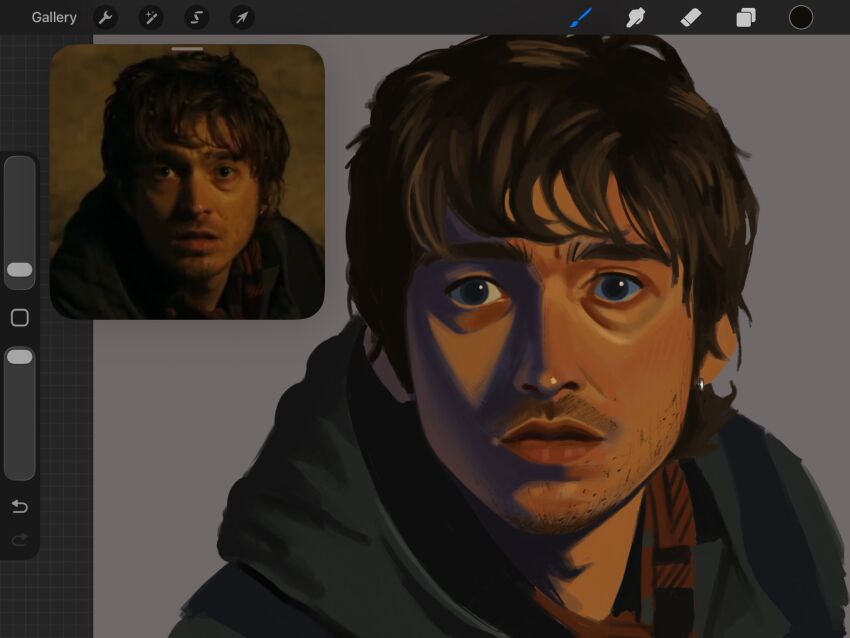Open the Adjustments magic wand menu

point(151,17)
